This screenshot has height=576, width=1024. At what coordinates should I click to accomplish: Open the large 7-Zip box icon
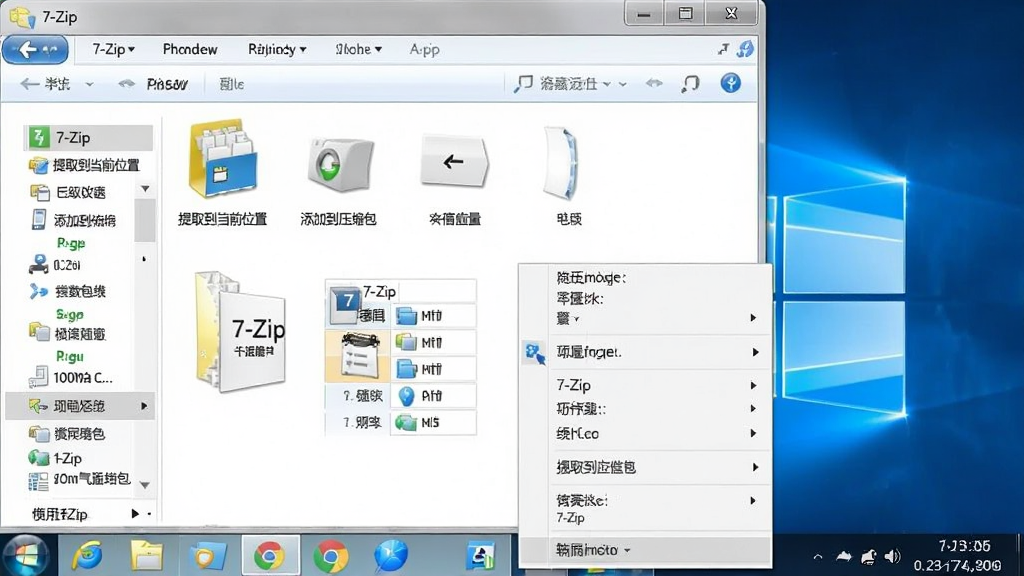[x=241, y=332]
